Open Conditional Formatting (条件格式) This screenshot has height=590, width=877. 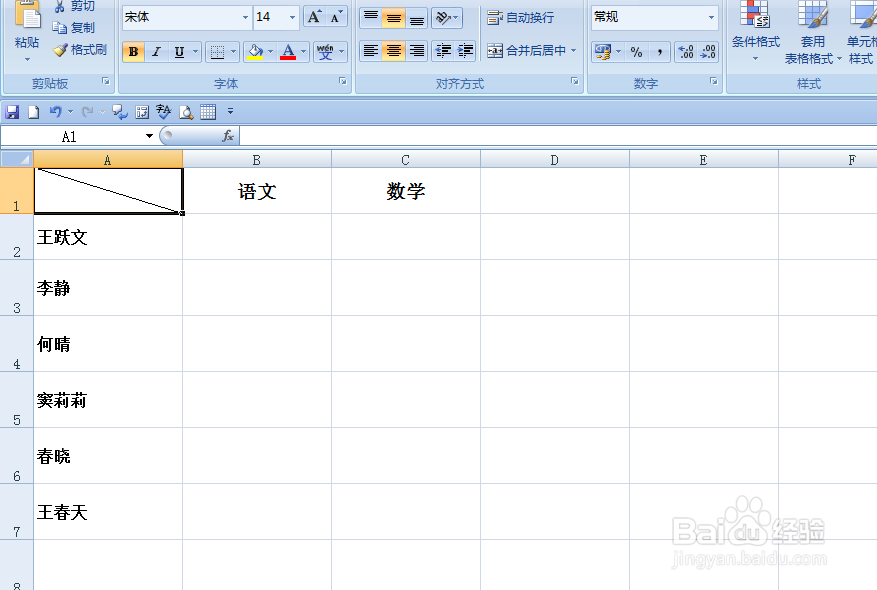[x=755, y=31]
